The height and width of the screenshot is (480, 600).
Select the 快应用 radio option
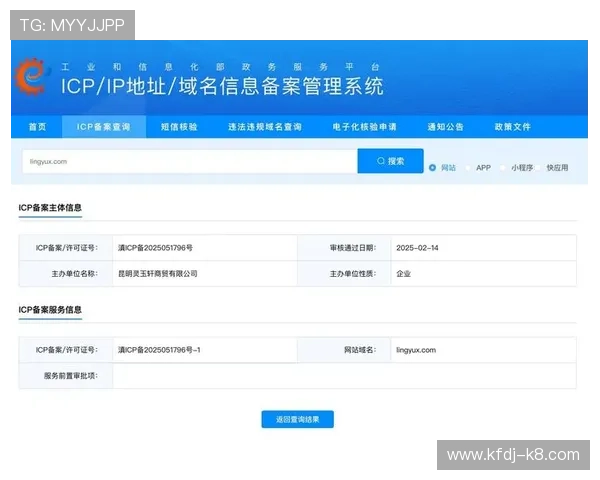tap(538, 168)
